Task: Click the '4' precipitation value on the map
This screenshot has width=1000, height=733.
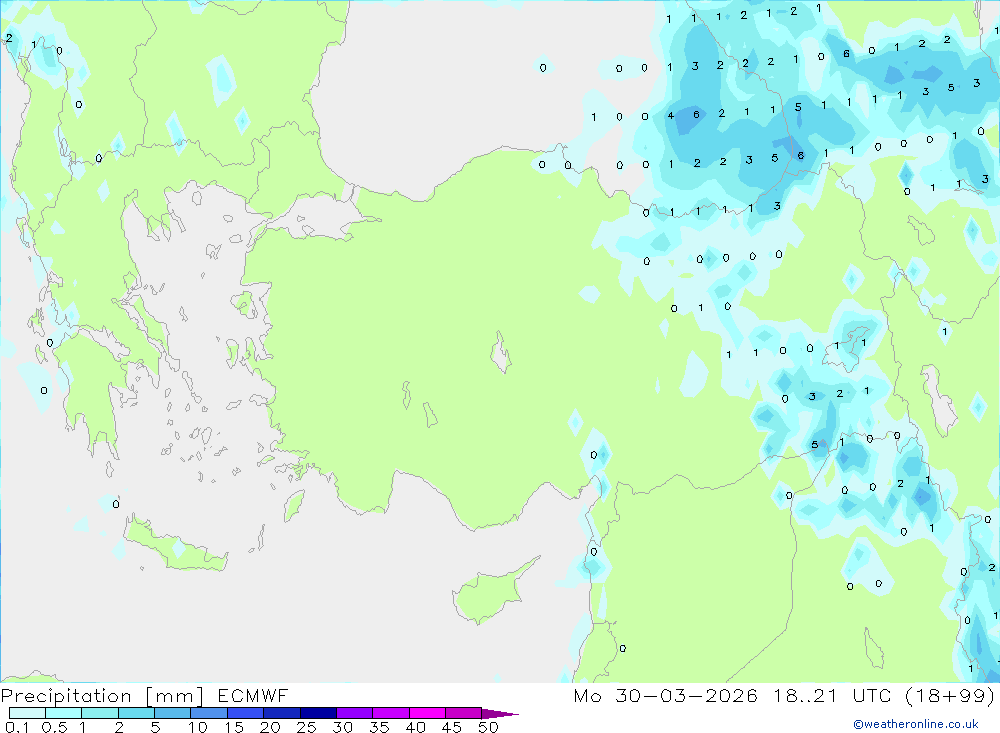Action: [x=670, y=115]
